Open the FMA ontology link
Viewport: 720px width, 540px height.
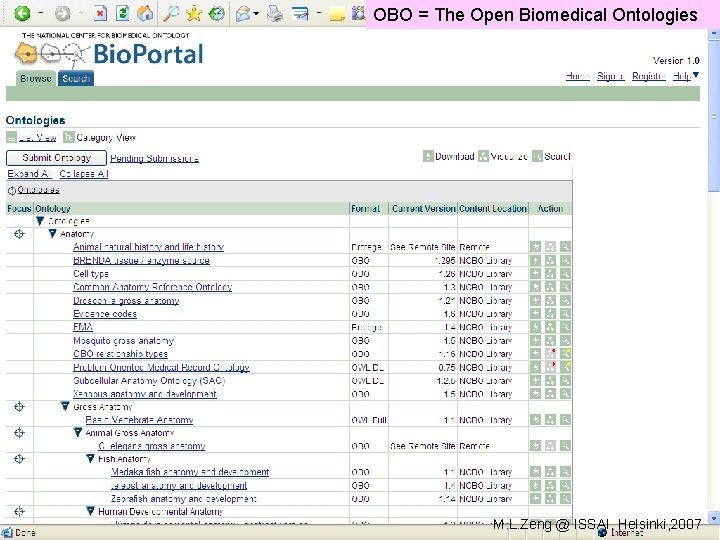click(x=83, y=327)
